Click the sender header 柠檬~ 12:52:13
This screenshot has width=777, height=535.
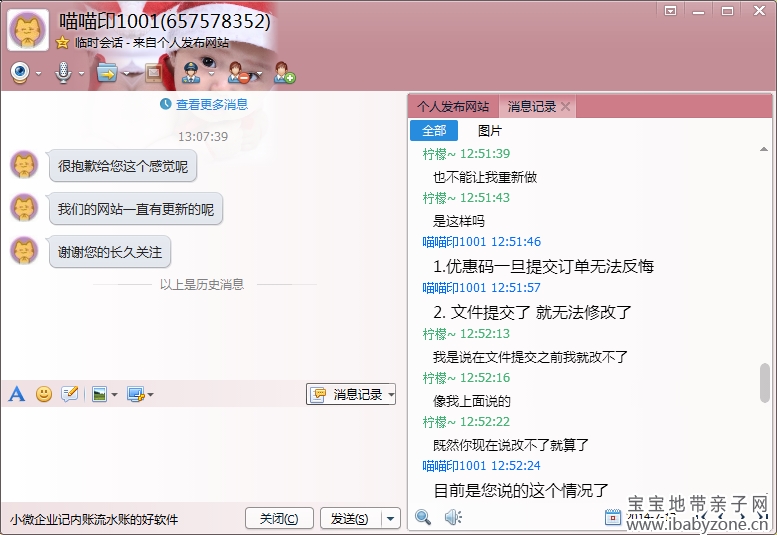point(466,334)
